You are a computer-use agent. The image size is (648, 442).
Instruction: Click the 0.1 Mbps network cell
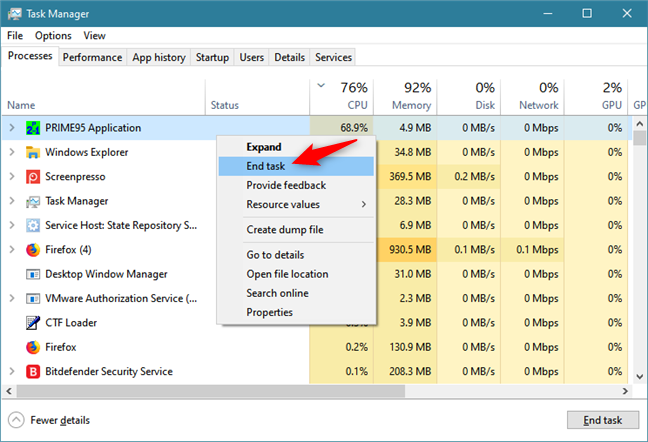[533, 250]
